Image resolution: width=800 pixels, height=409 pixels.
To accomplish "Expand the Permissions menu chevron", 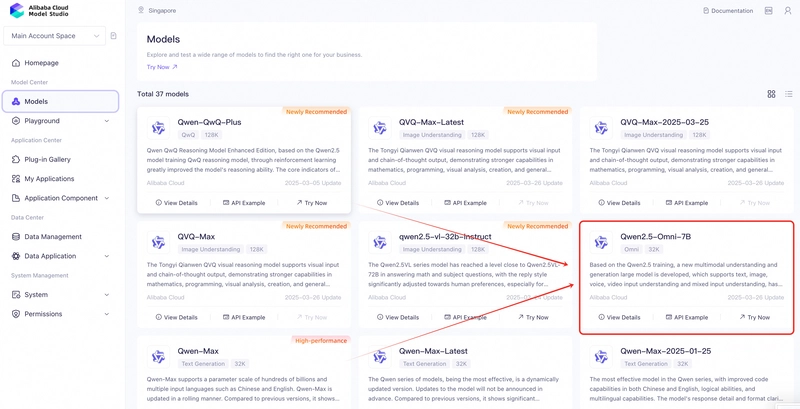I will pyautogui.click(x=107, y=314).
